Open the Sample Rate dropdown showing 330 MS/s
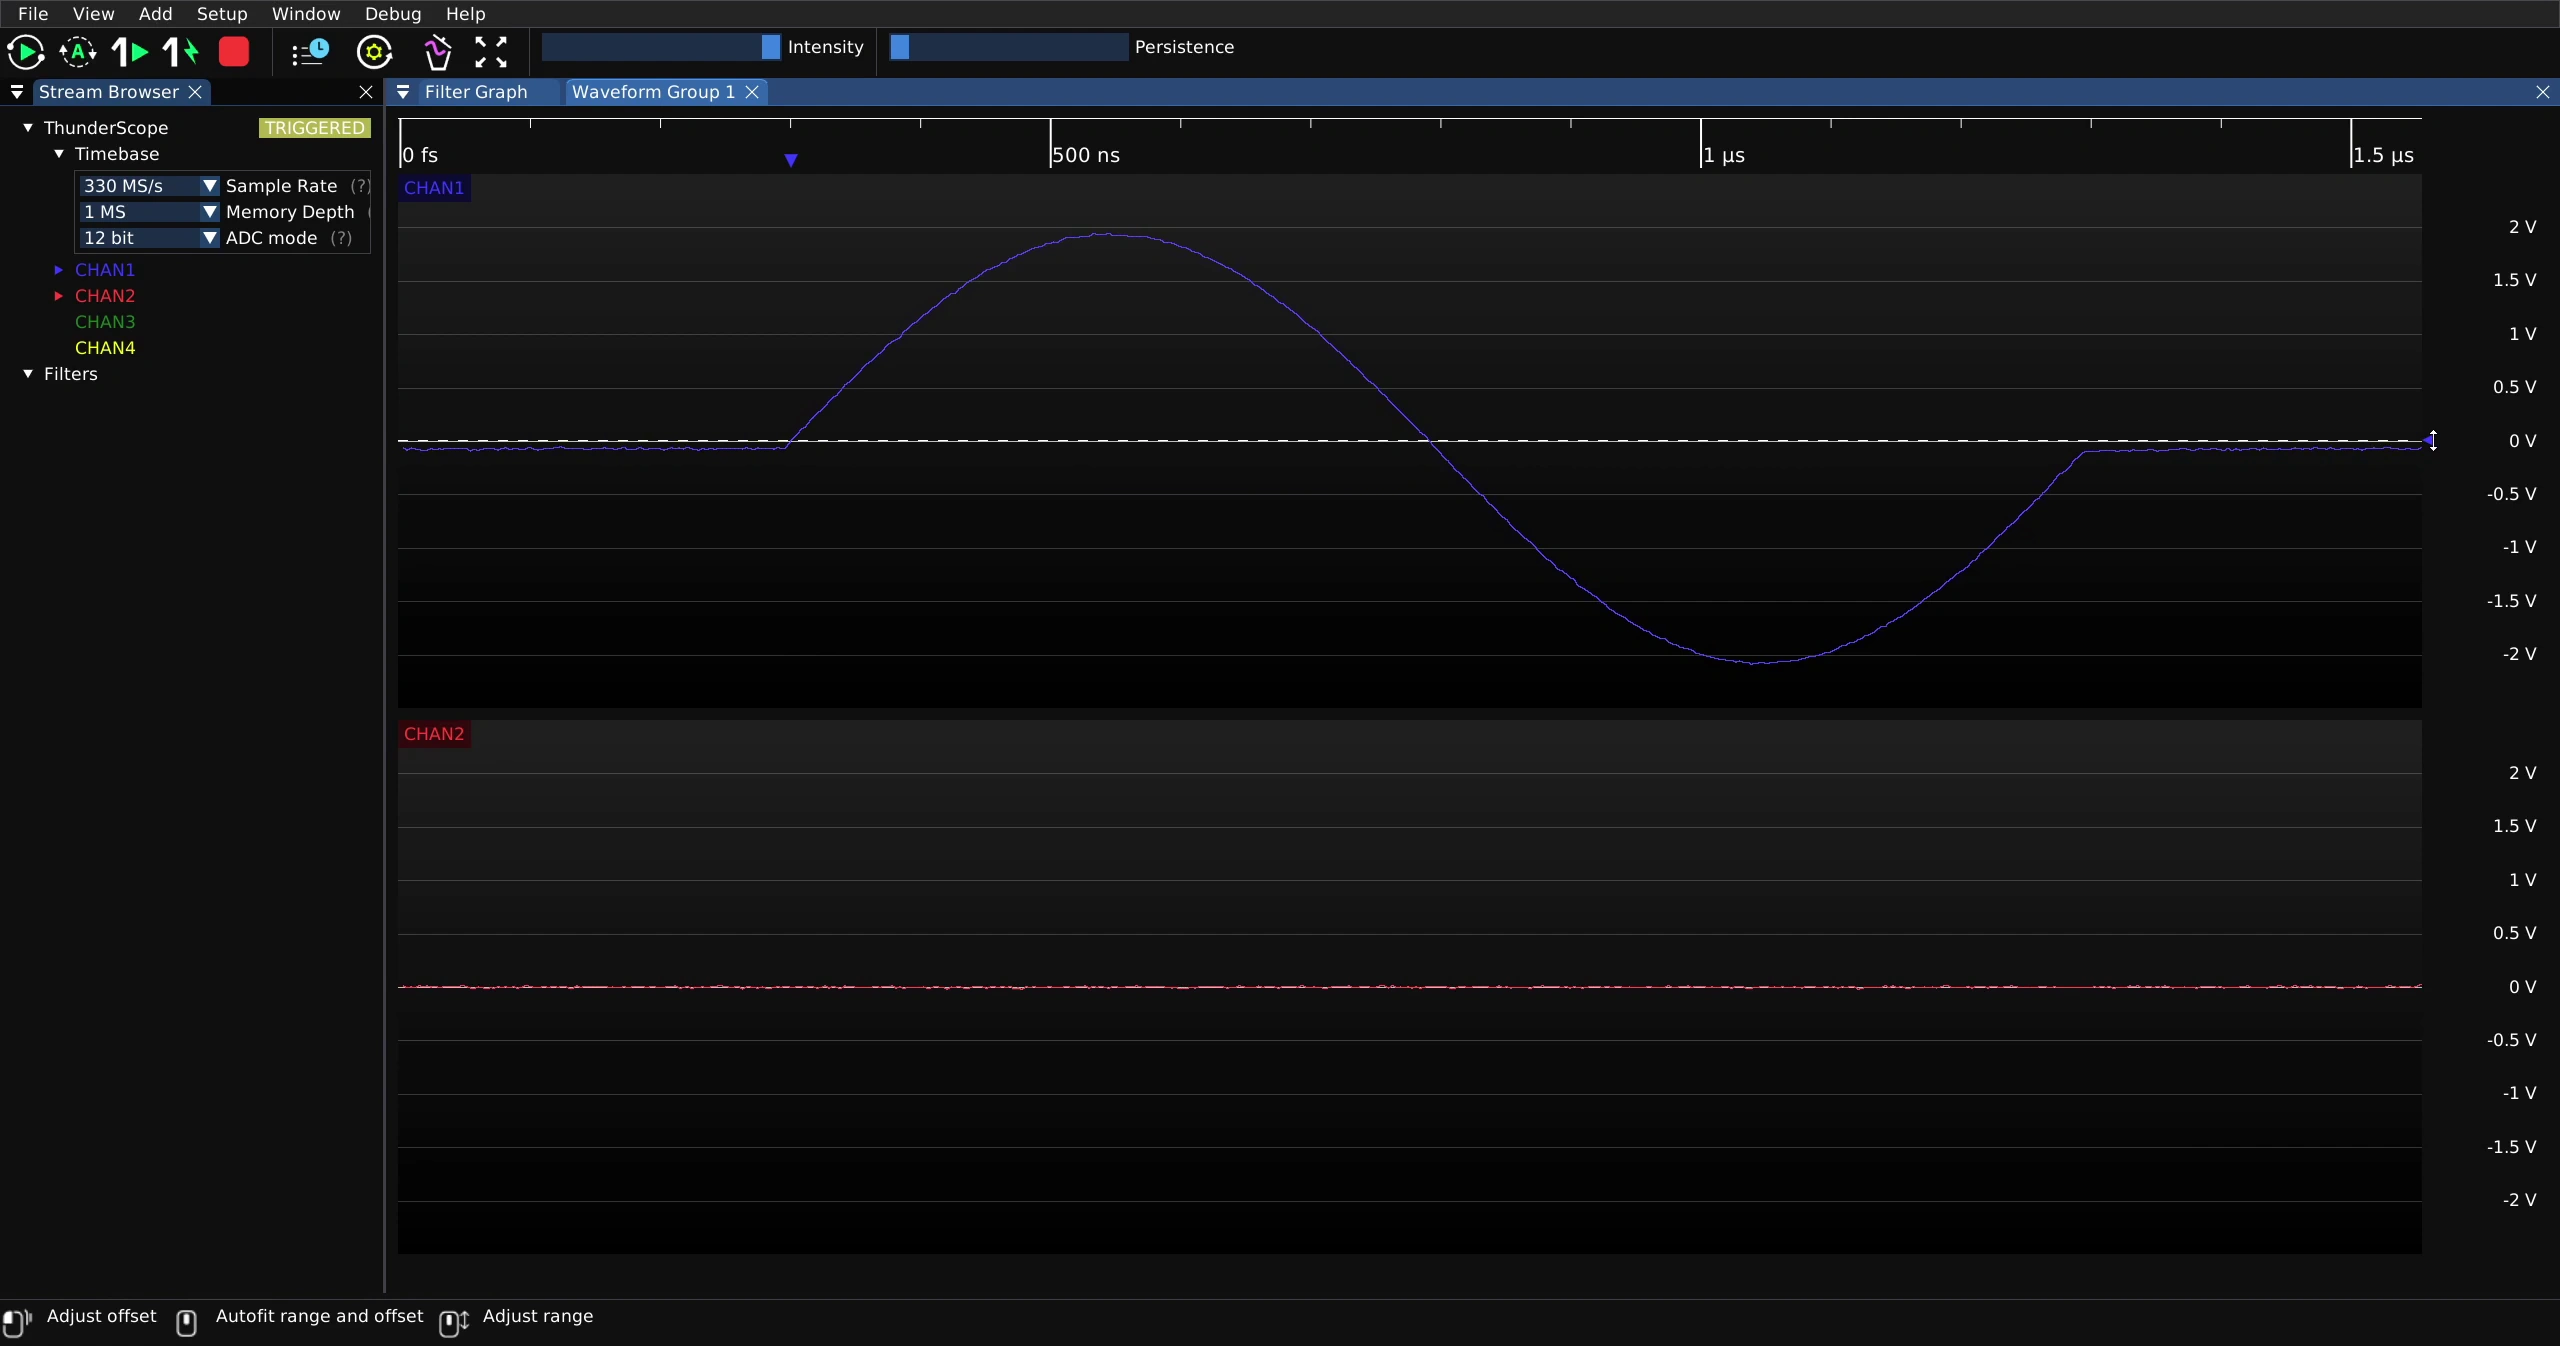This screenshot has height=1346, width=2560. click(x=149, y=186)
